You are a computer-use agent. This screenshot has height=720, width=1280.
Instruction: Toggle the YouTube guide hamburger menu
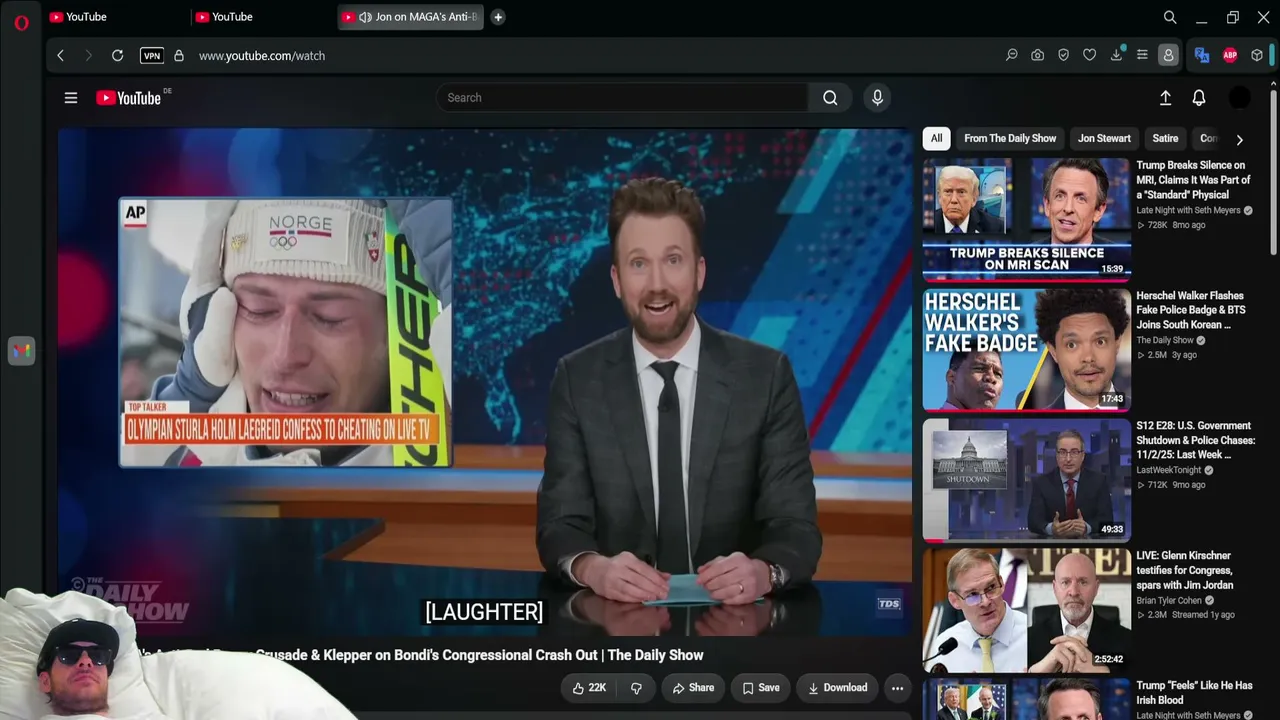[71, 98]
